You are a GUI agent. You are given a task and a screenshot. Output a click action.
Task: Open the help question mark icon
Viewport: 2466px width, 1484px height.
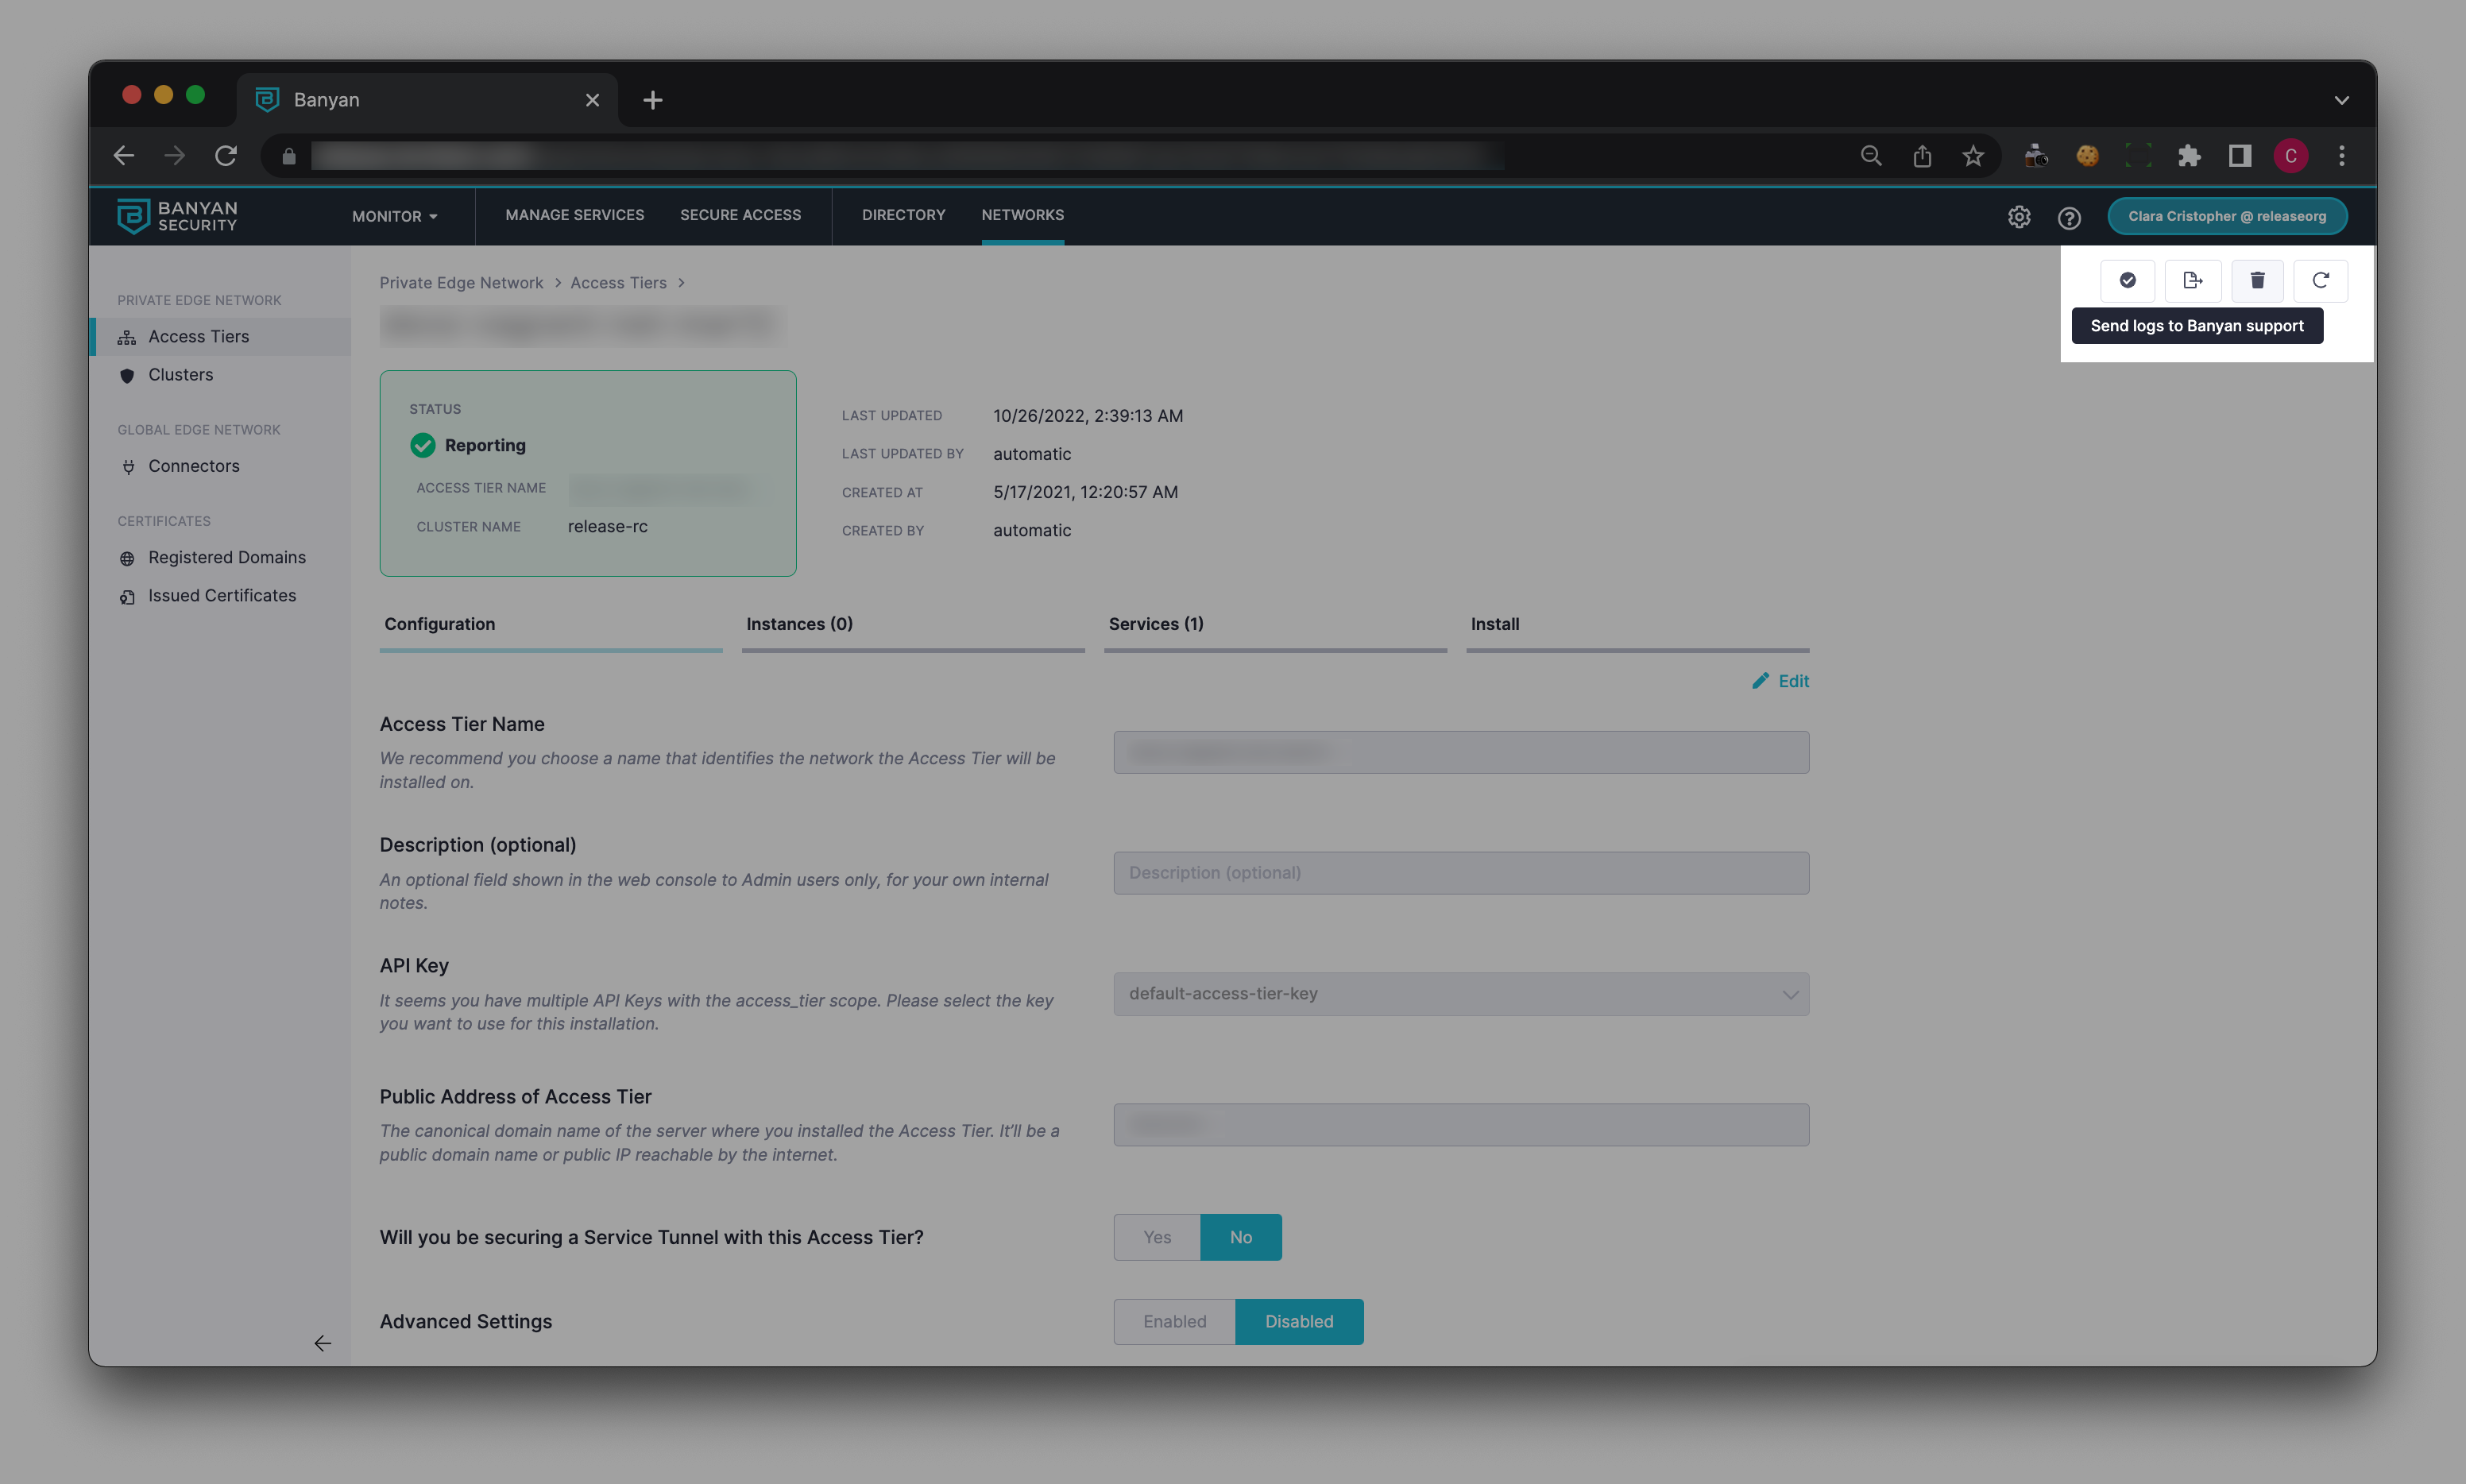point(2069,217)
